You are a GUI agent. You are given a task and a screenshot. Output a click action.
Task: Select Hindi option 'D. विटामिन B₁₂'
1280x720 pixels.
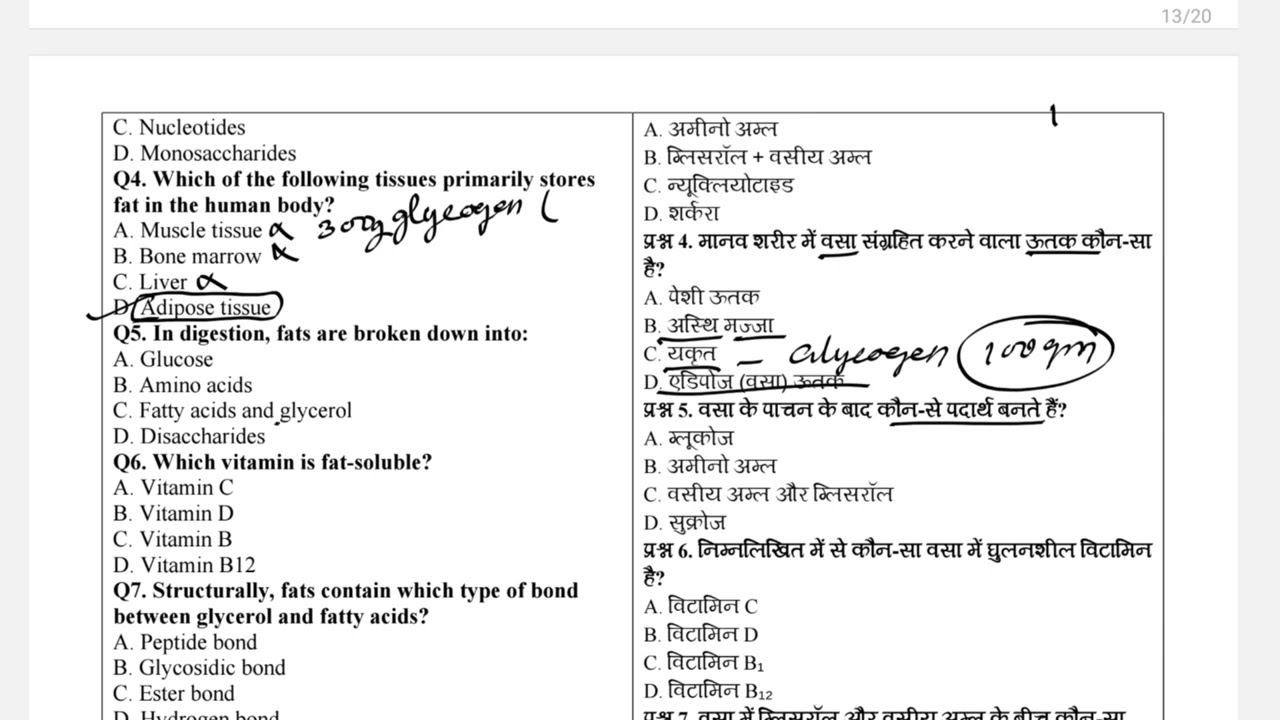pos(708,691)
